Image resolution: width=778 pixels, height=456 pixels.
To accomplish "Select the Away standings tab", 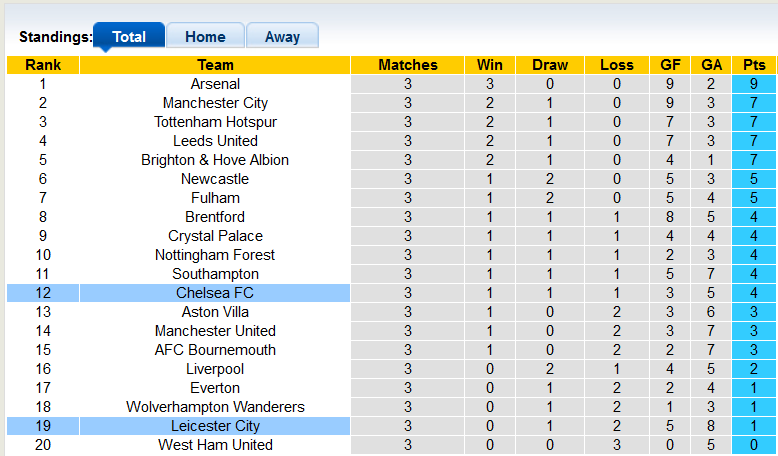I will [282, 37].
